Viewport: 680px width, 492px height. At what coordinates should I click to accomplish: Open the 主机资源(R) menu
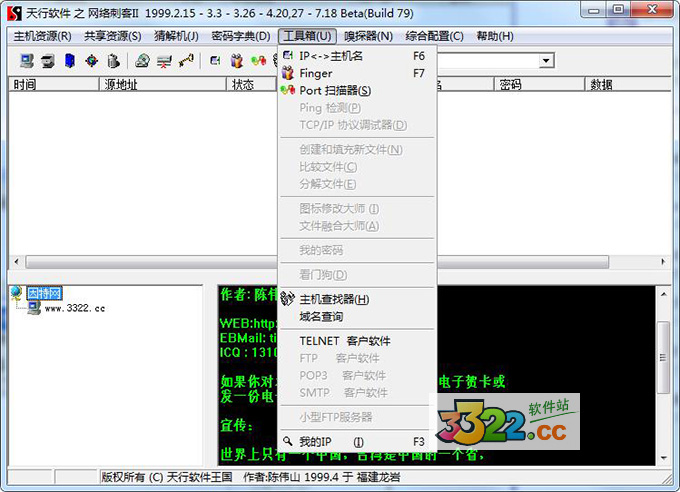[x=42, y=36]
